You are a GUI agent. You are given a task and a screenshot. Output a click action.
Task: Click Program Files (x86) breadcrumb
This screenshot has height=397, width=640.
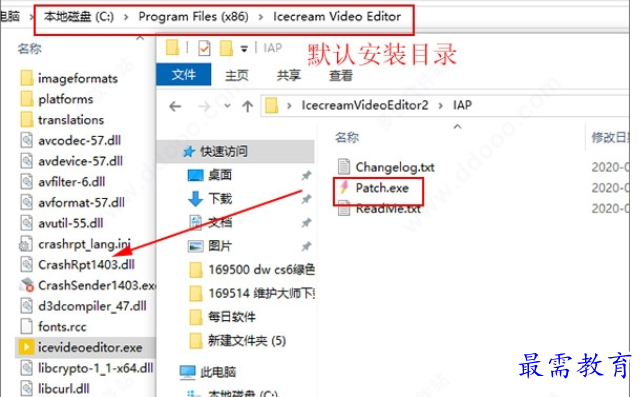pos(193,17)
